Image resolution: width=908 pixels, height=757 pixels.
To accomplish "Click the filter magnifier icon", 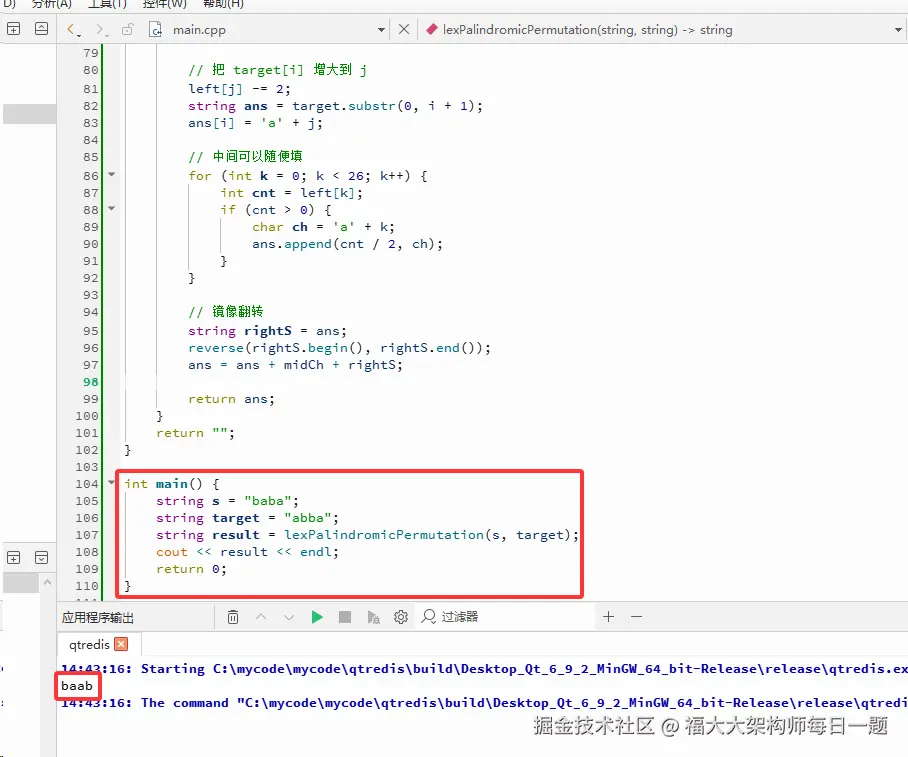I will (x=429, y=617).
